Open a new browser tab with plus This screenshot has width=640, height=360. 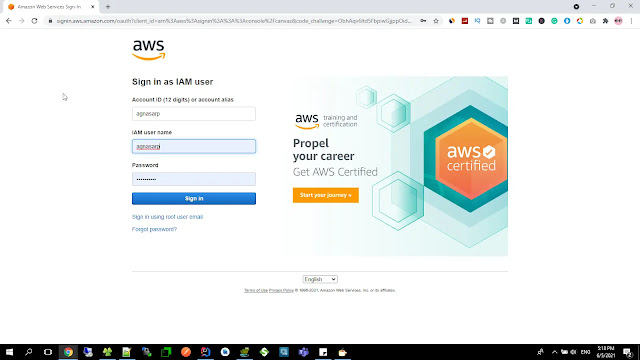click(x=108, y=7)
